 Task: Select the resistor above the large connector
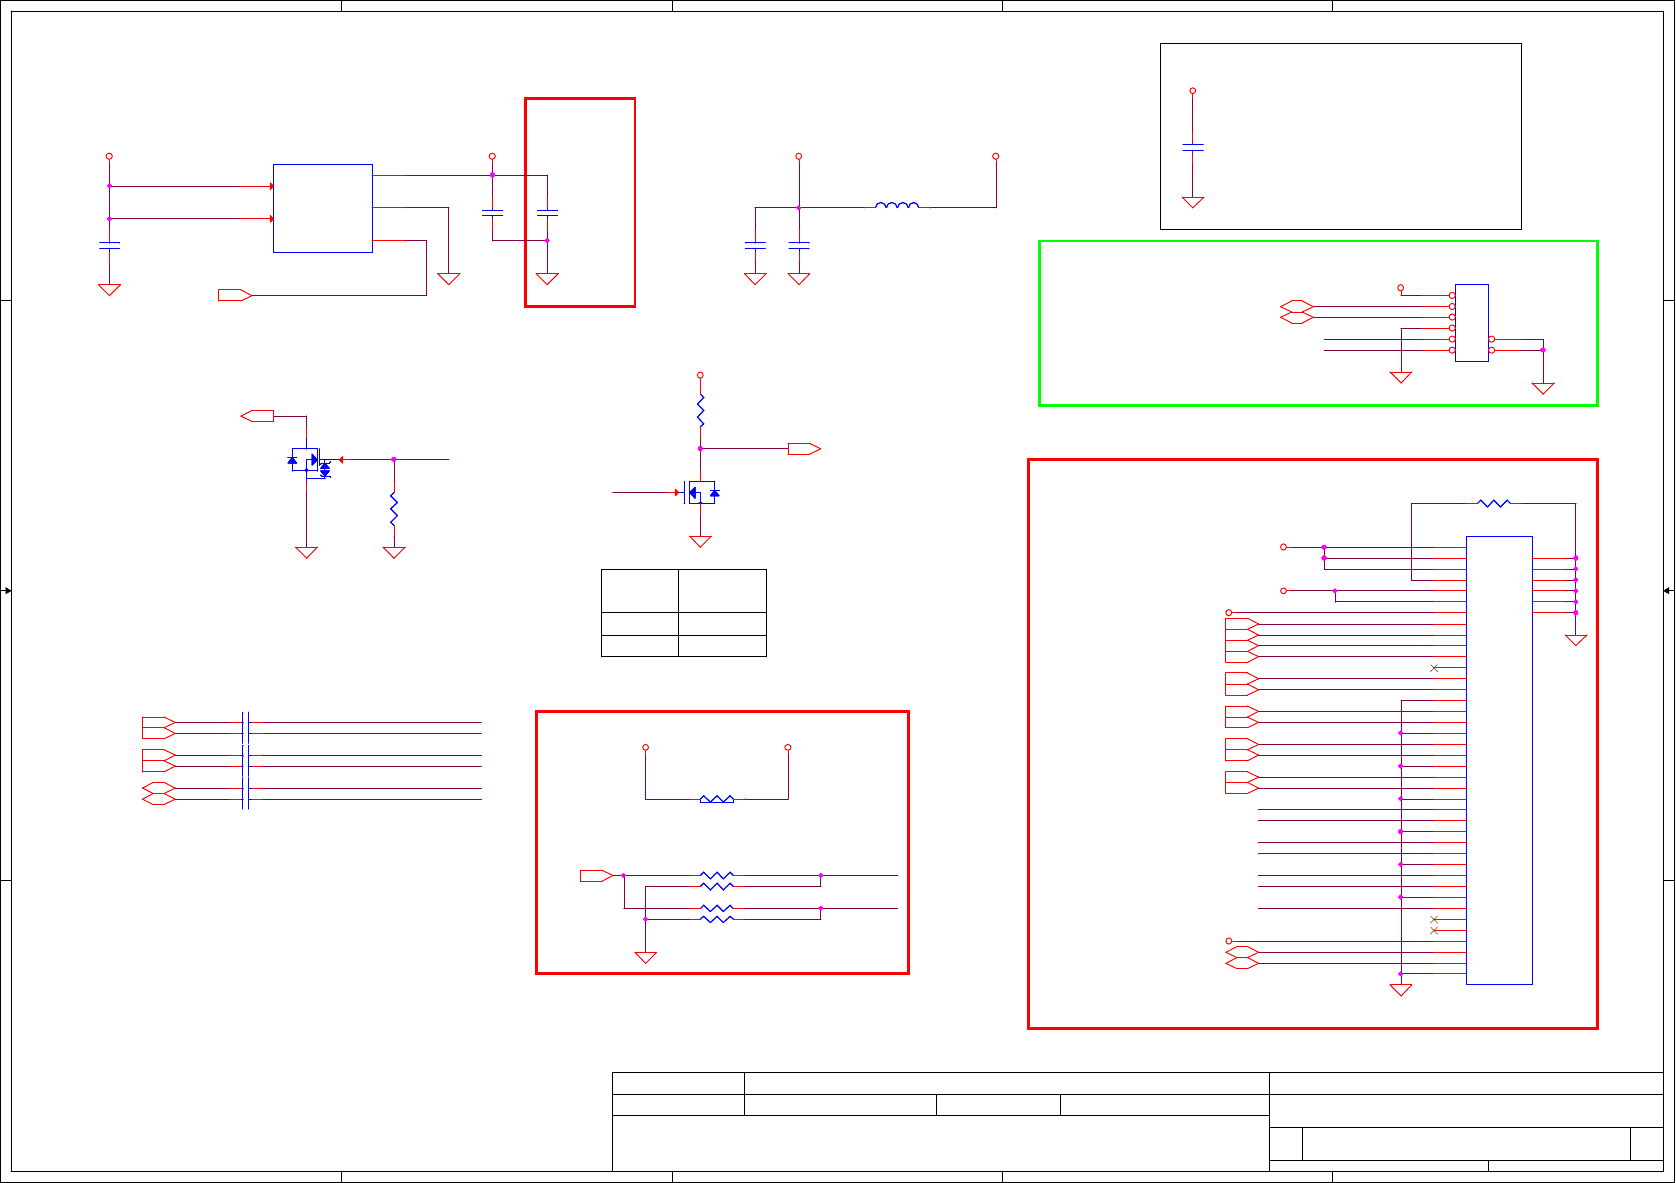(1493, 503)
